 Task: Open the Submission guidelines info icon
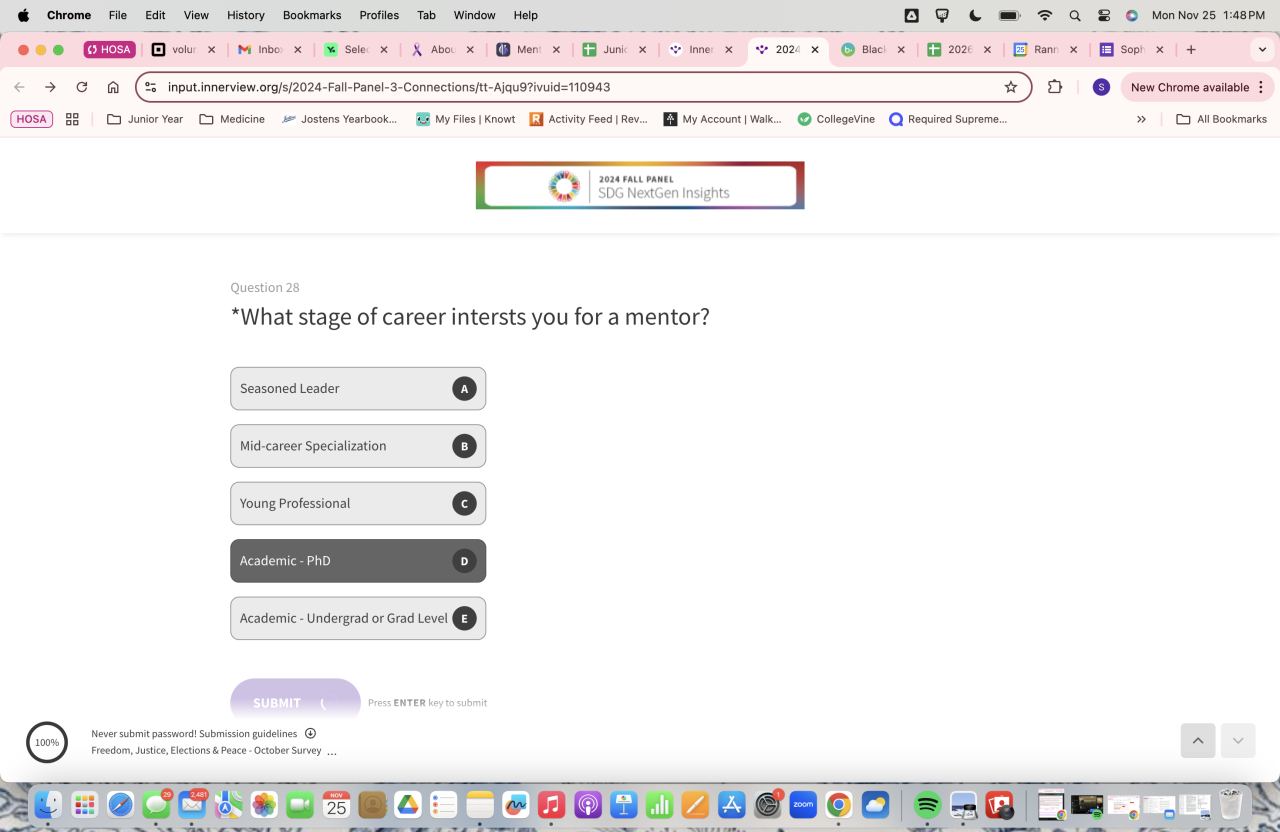[x=310, y=733]
